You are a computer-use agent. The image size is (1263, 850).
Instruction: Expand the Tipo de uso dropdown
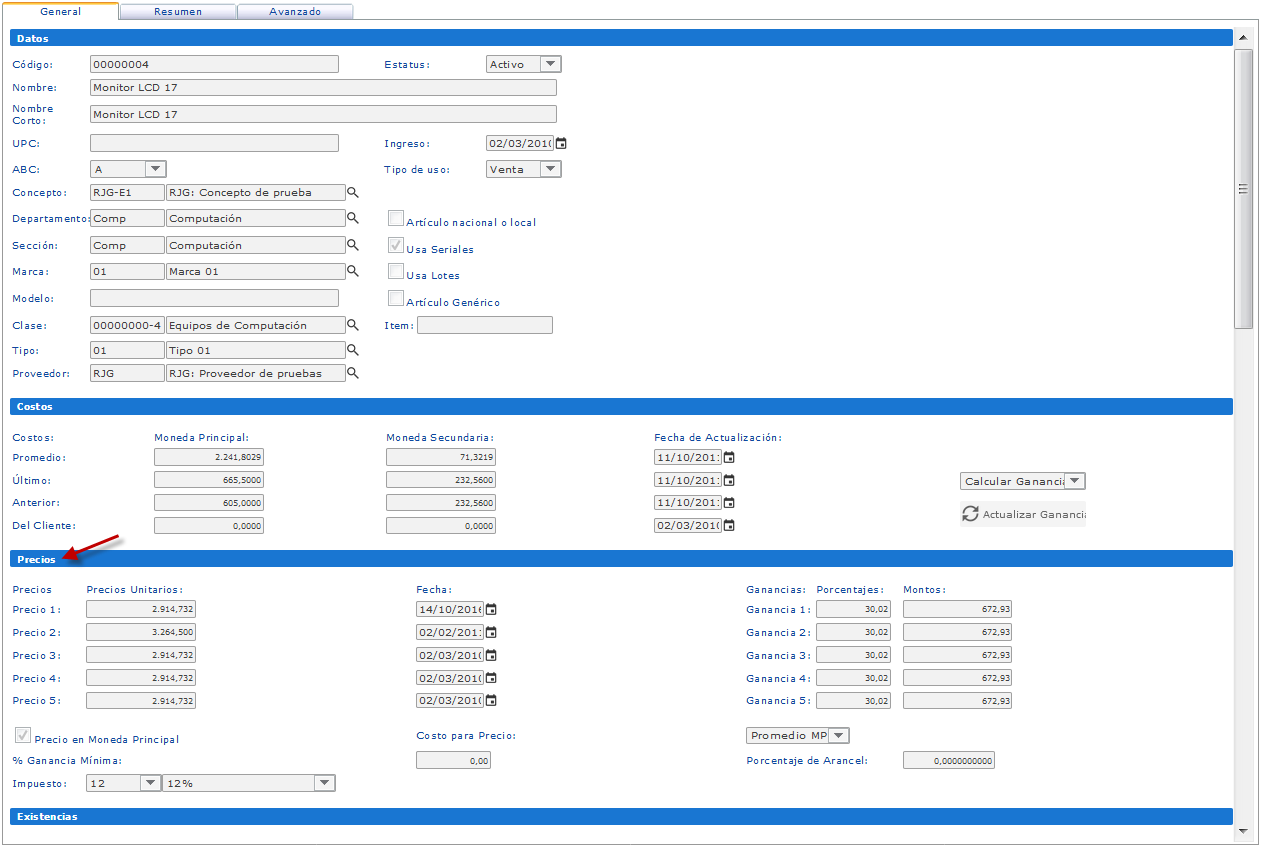550,169
